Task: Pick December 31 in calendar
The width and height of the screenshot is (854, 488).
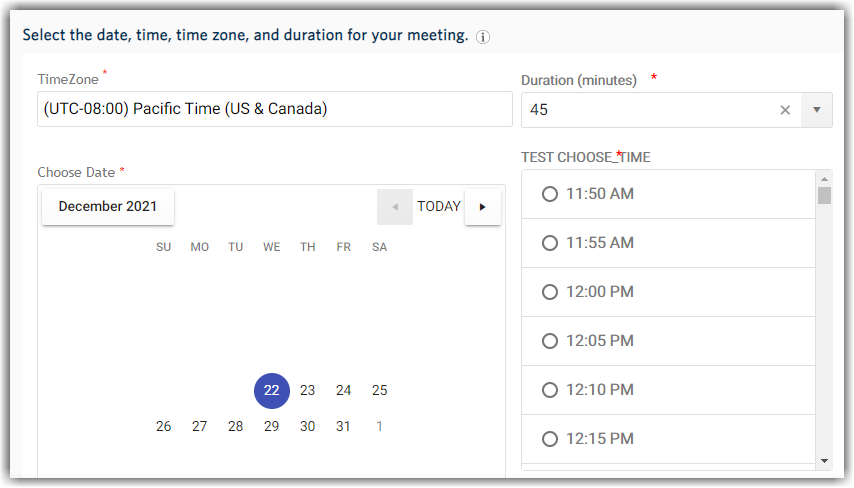Action: coord(344,427)
